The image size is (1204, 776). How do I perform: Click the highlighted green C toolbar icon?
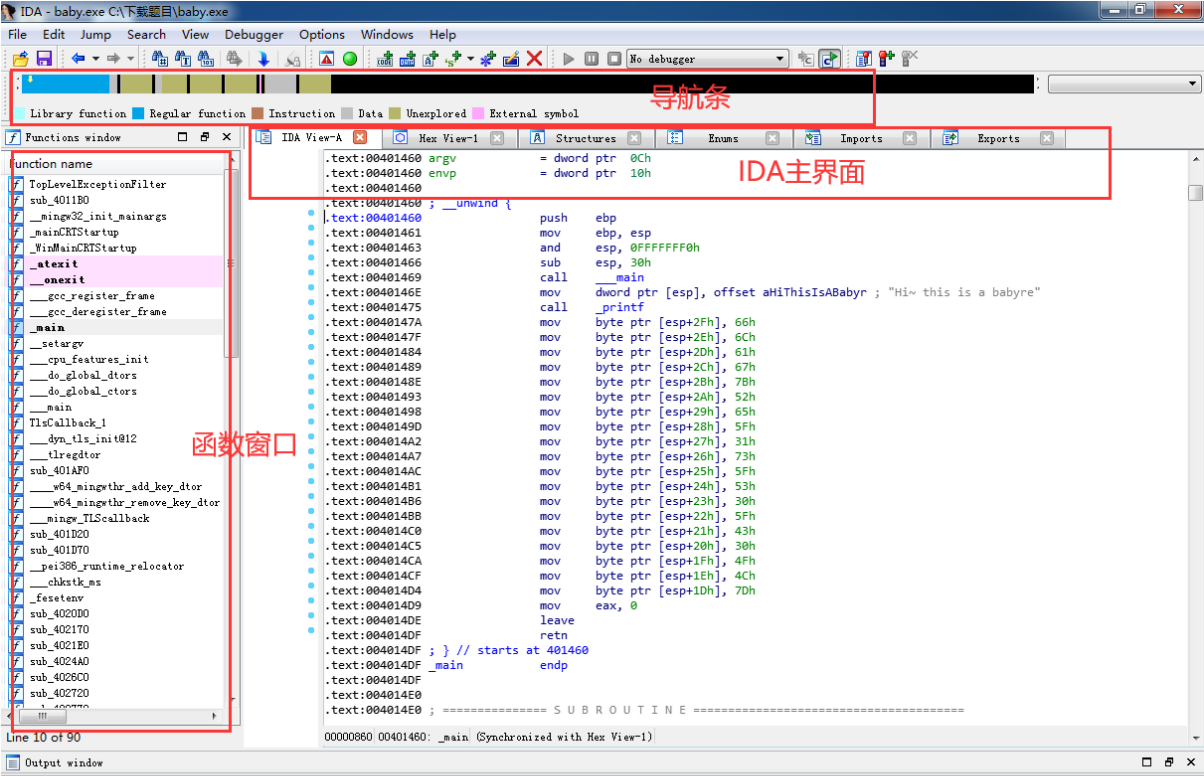click(x=829, y=59)
